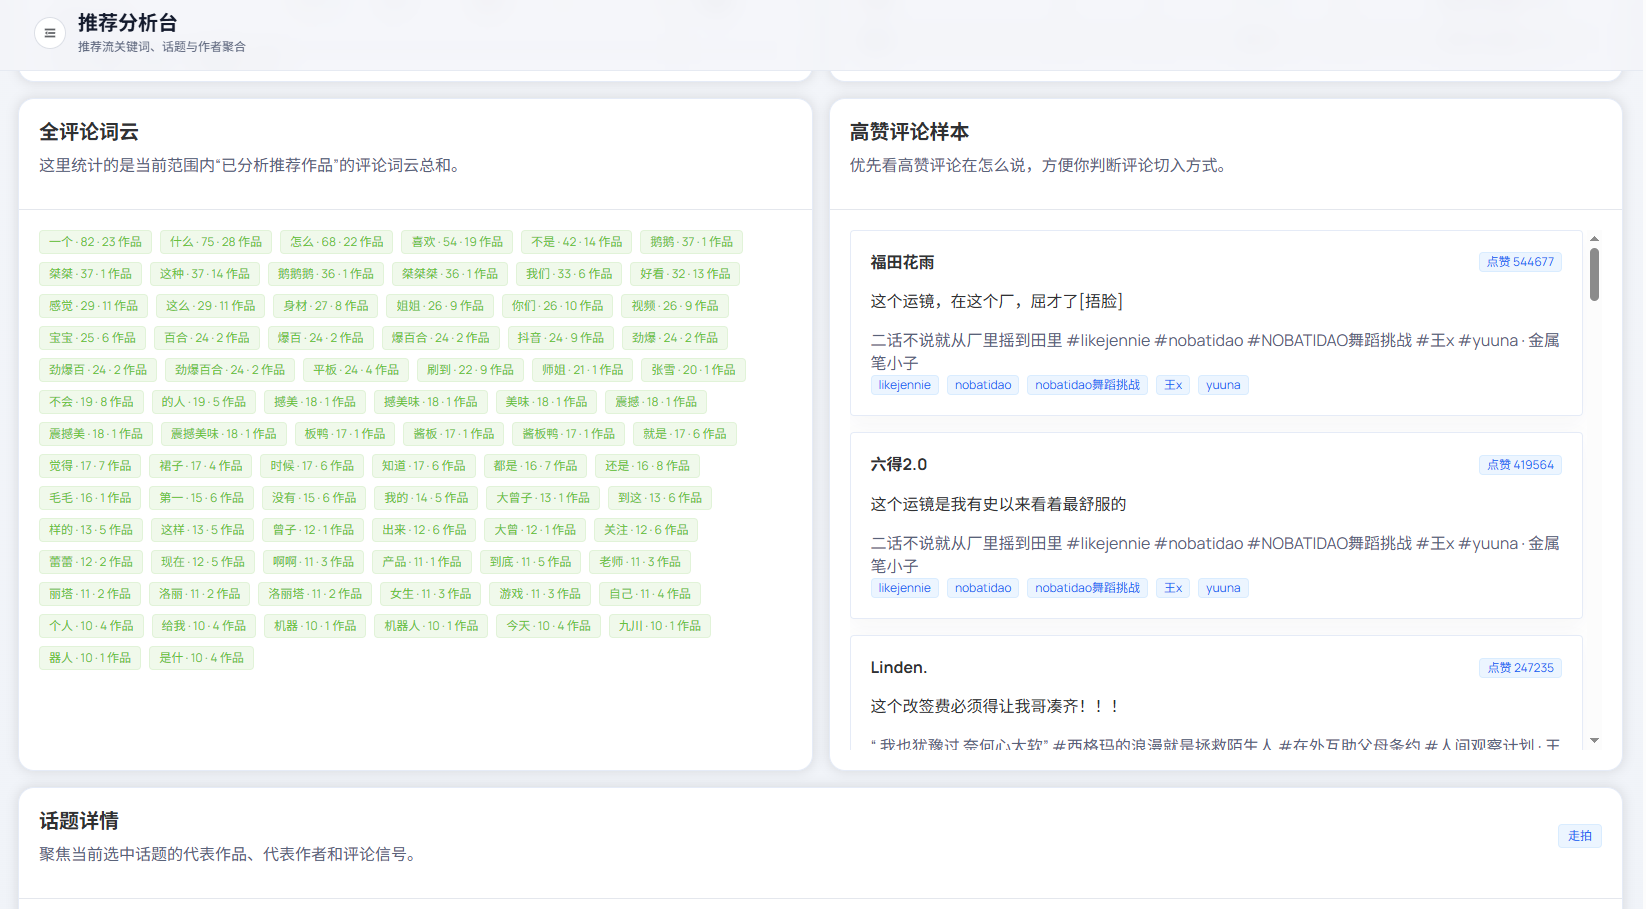The image size is (1646, 909).
Task: Click the word tag 宝宝·25·6作品
Action: point(92,338)
